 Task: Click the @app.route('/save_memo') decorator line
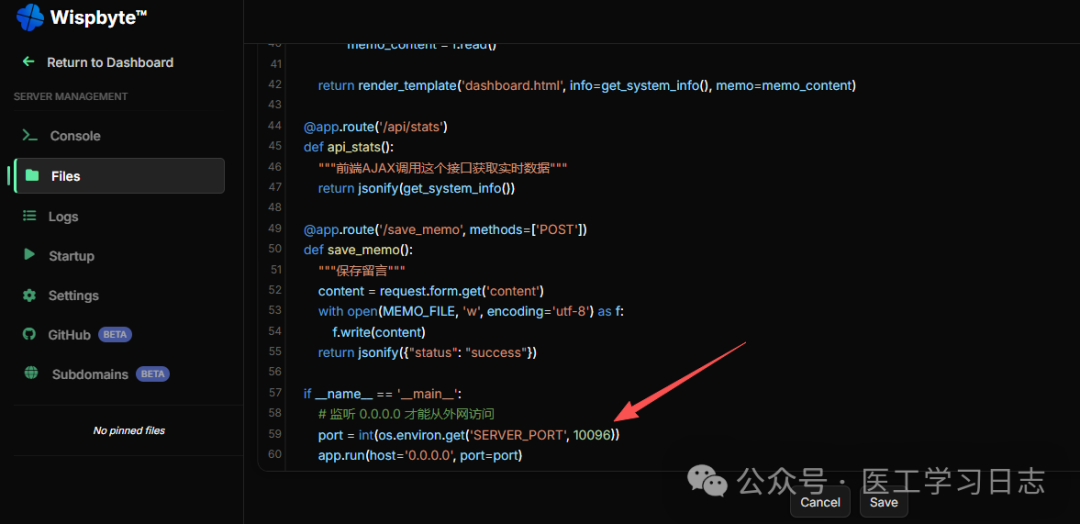[x=445, y=229]
